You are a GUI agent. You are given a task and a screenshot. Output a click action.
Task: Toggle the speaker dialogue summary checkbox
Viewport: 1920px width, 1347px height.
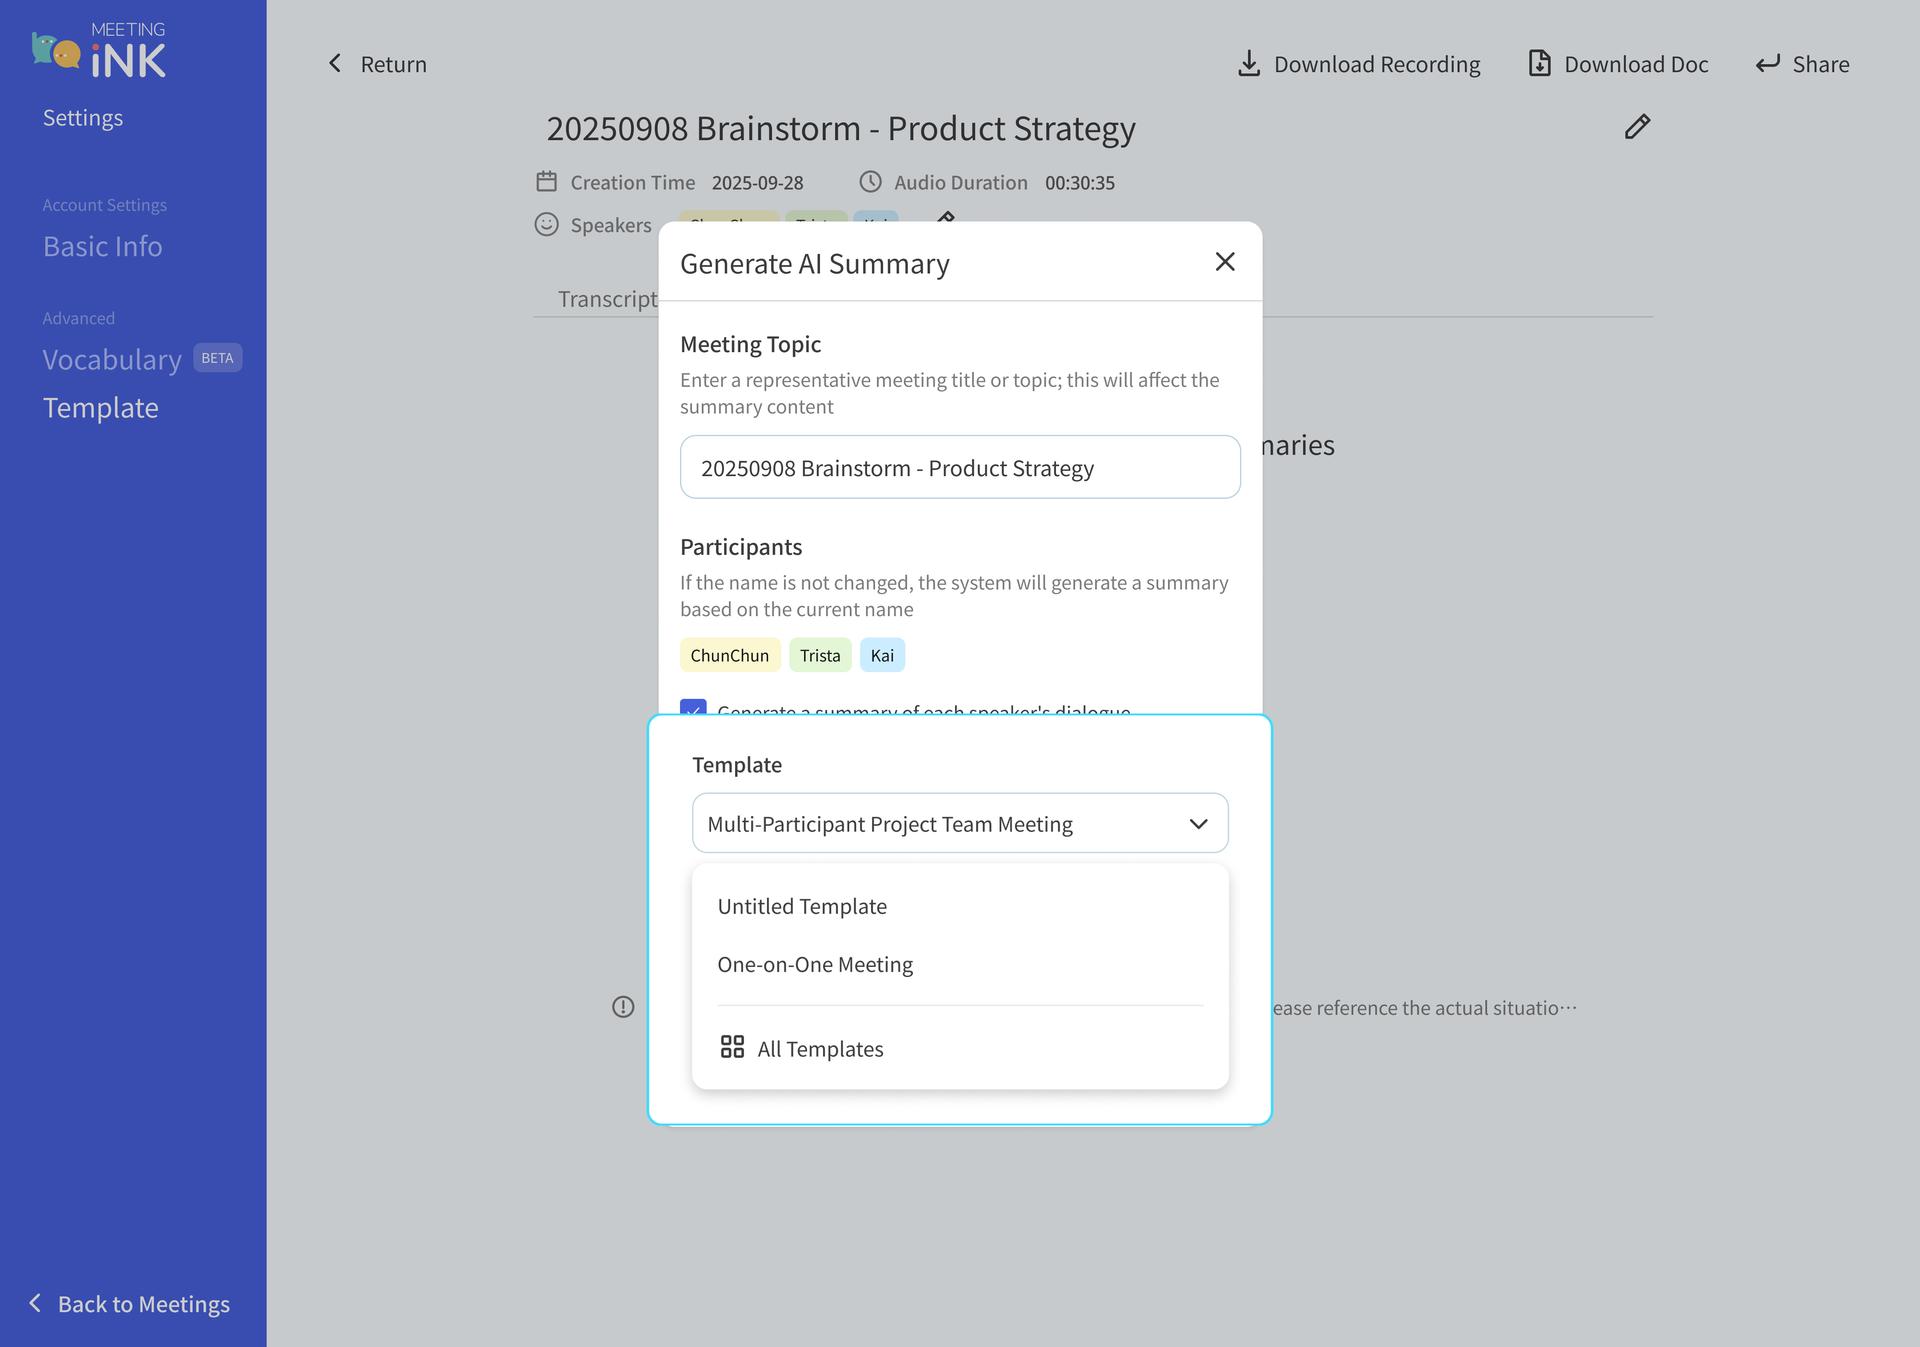pyautogui.click(x=693, y=707)
